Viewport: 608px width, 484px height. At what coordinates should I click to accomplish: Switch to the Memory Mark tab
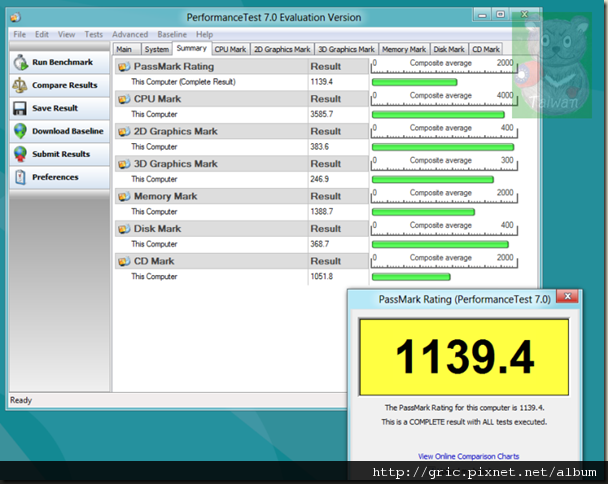coord(404,49)
